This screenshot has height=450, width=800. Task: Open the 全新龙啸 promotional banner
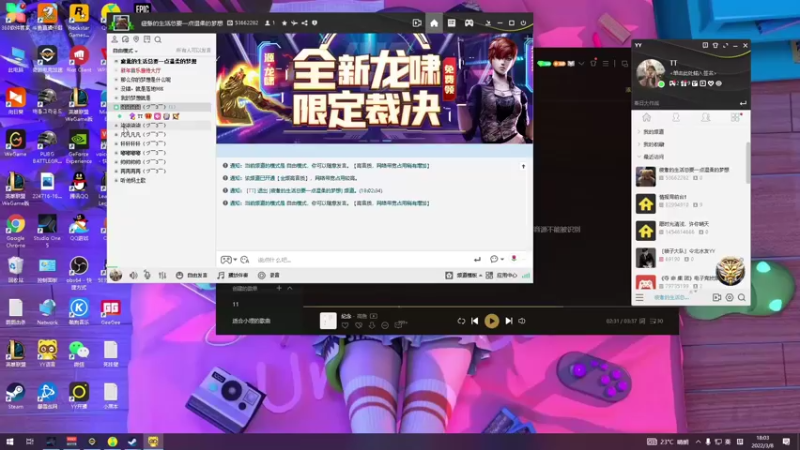coord(374,88)
